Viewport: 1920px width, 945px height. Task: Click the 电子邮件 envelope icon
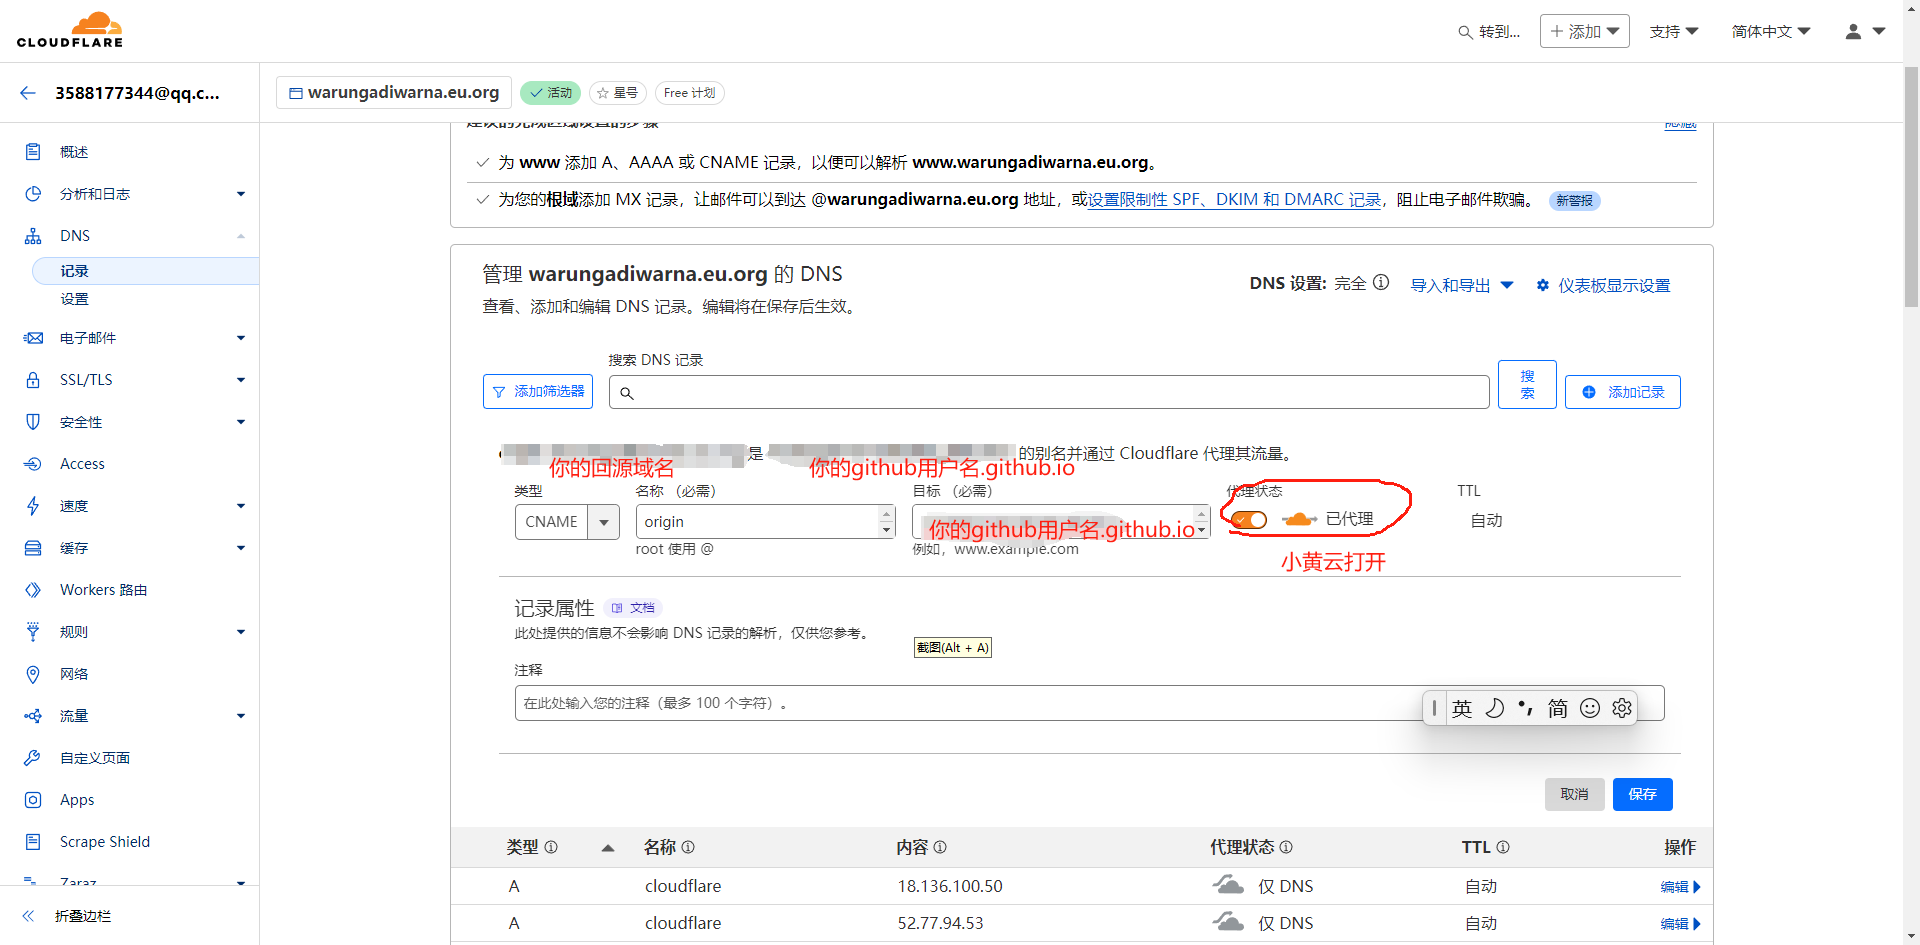33,338
